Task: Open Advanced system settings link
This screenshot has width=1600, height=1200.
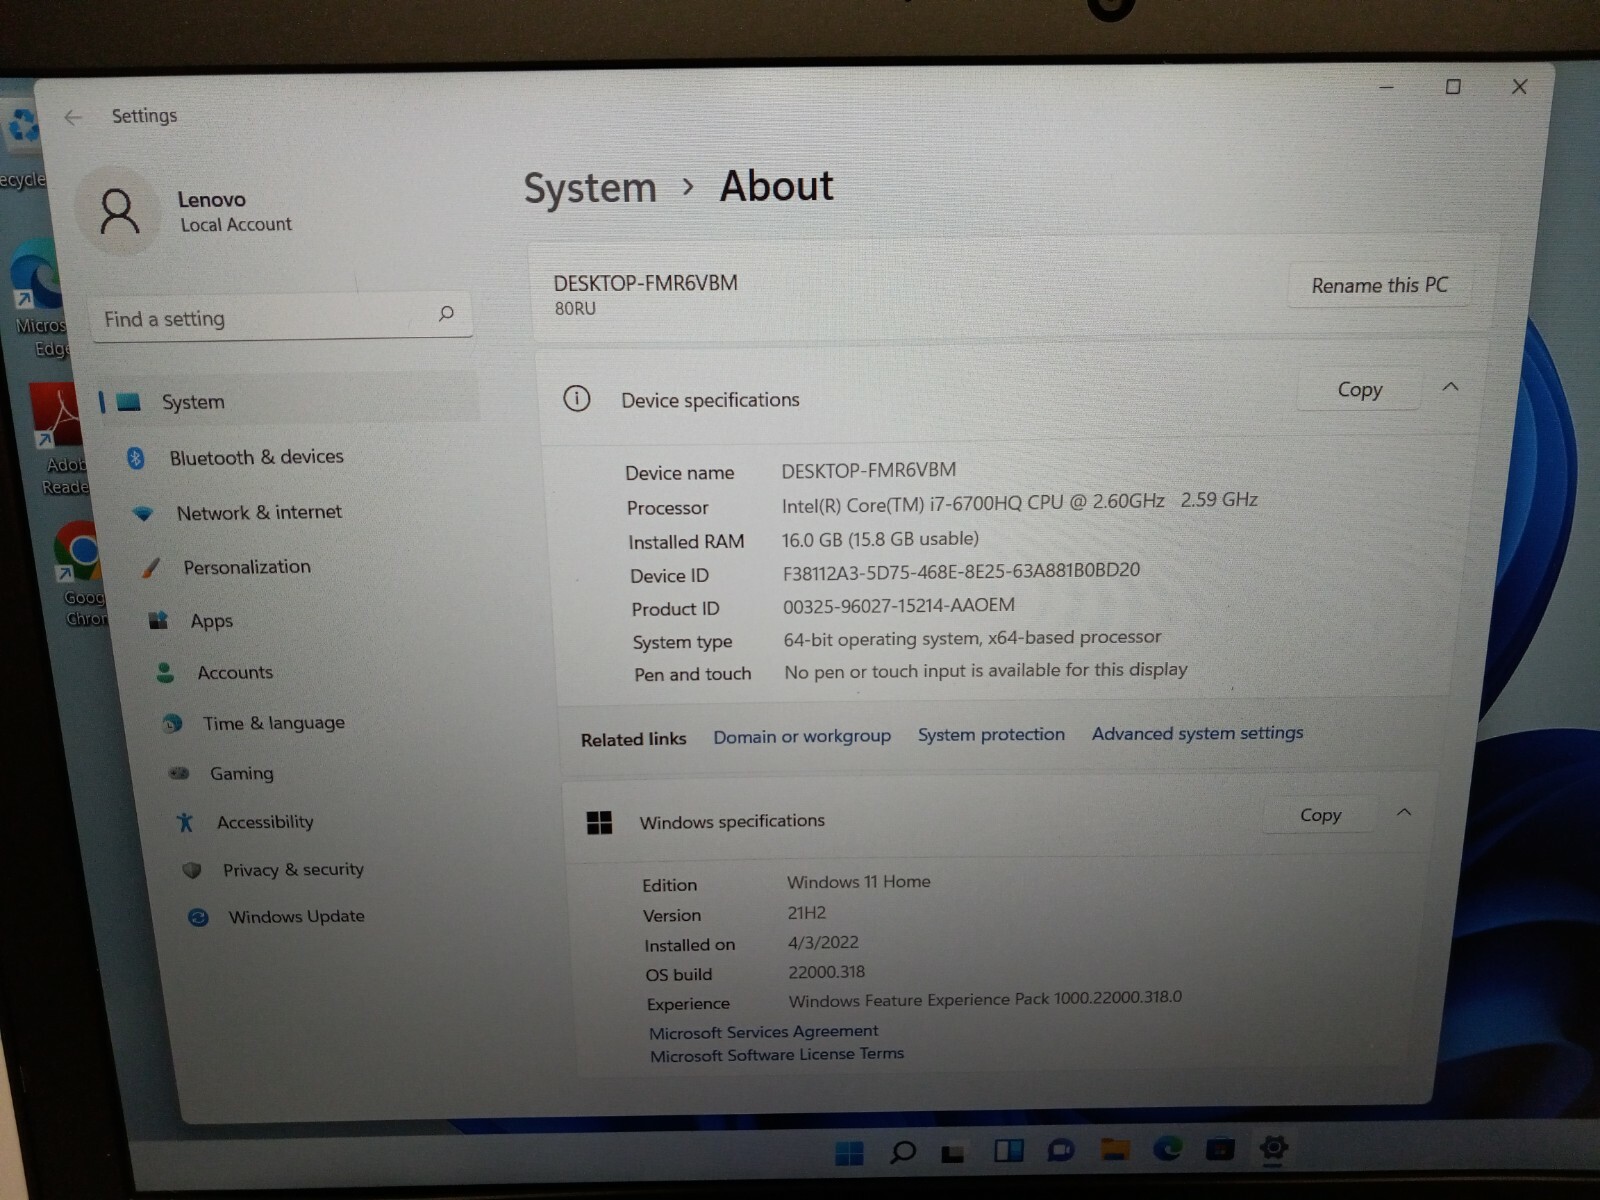Action: [1197, 733]
